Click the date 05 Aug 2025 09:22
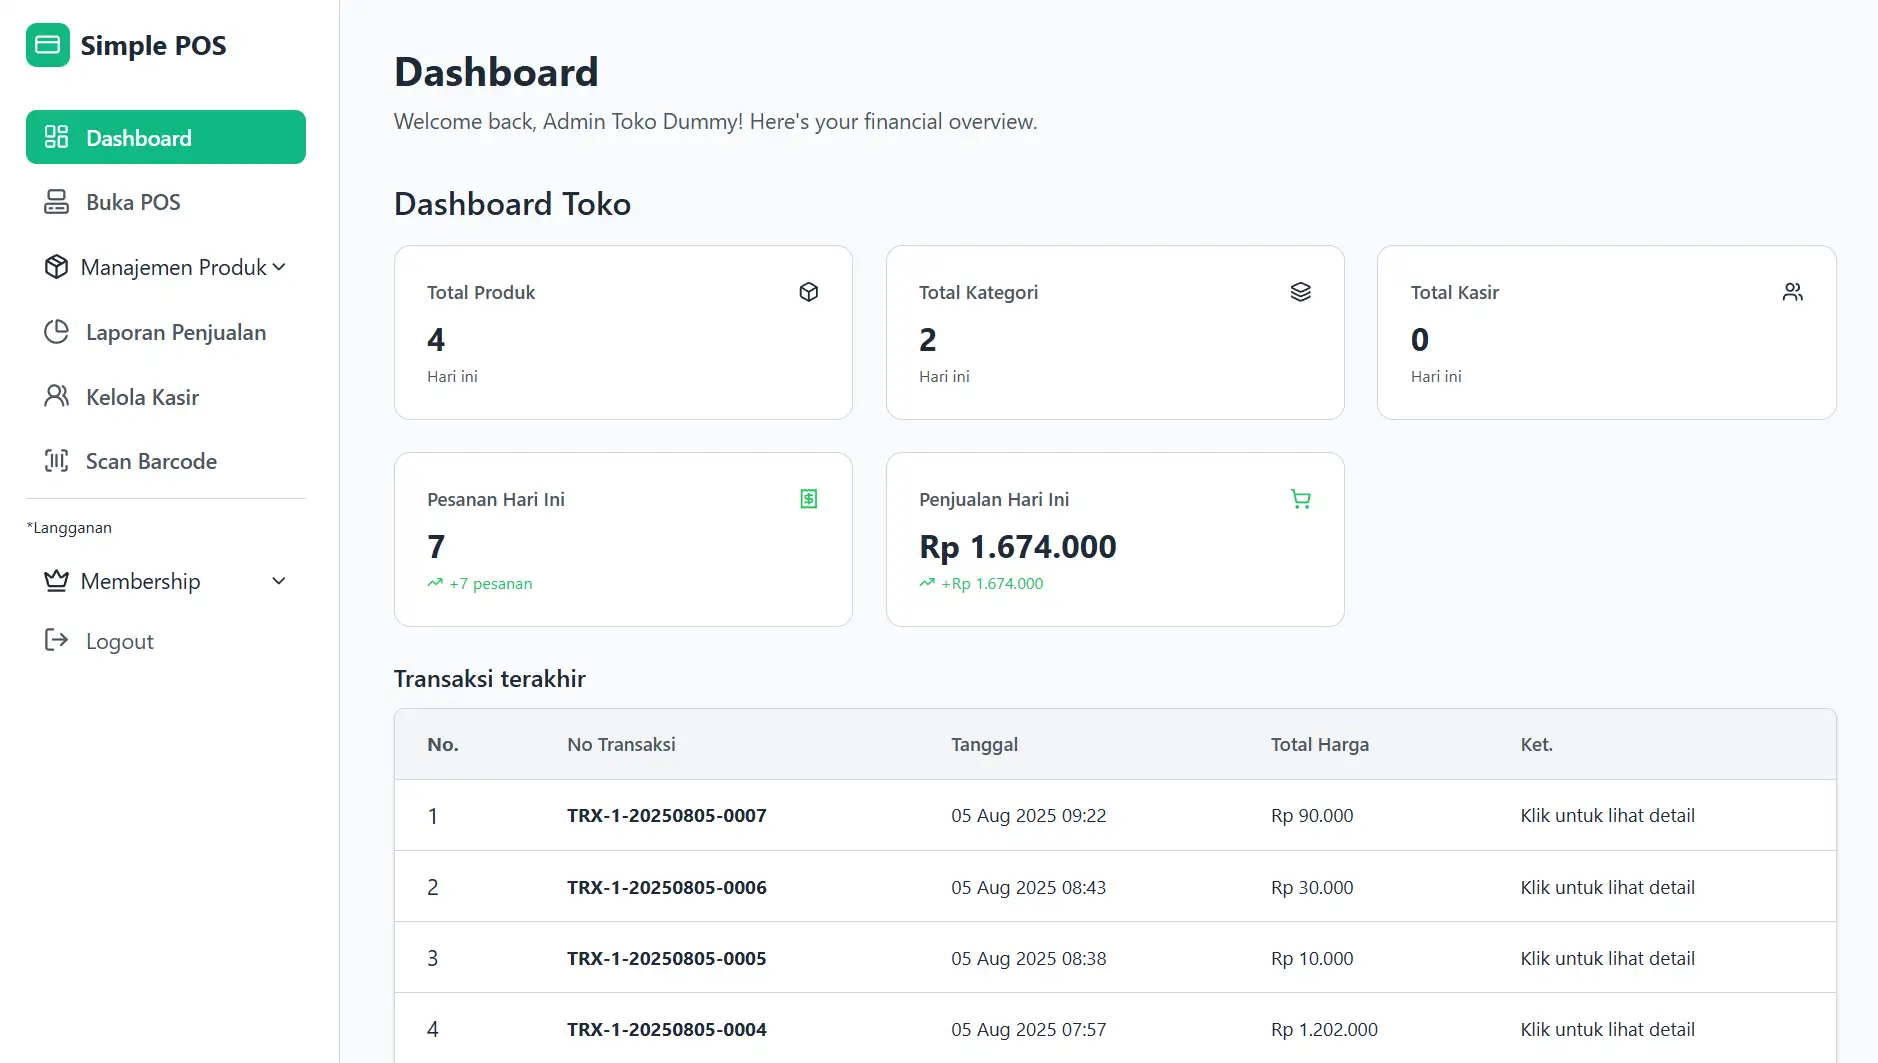 click(1028, 815)
